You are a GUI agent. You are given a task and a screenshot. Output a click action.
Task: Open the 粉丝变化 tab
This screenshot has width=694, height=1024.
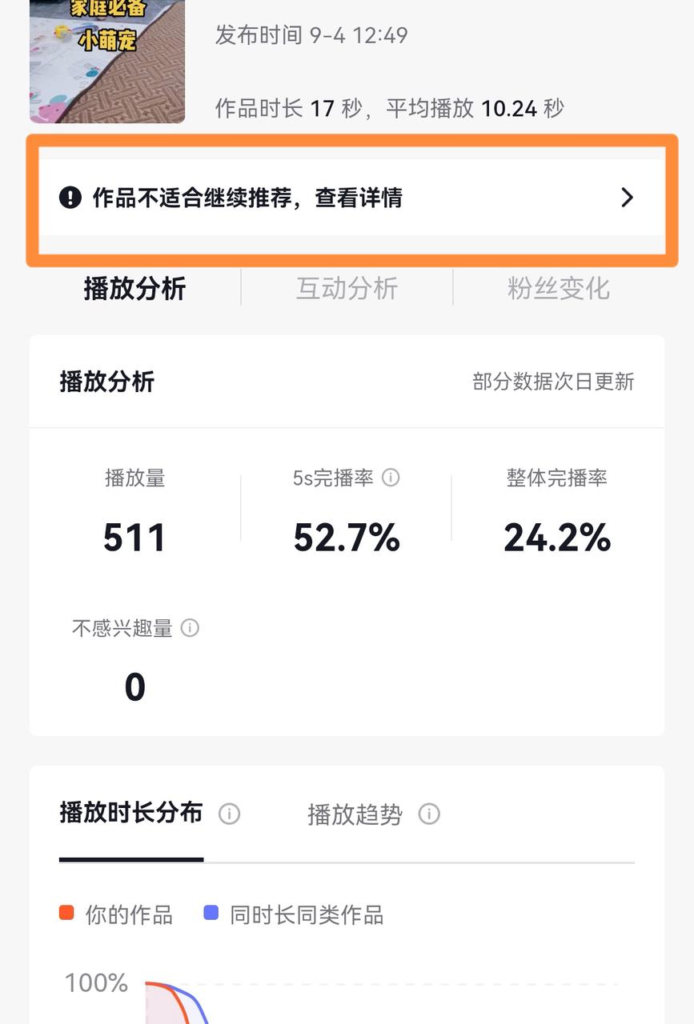tap(557, 289)
